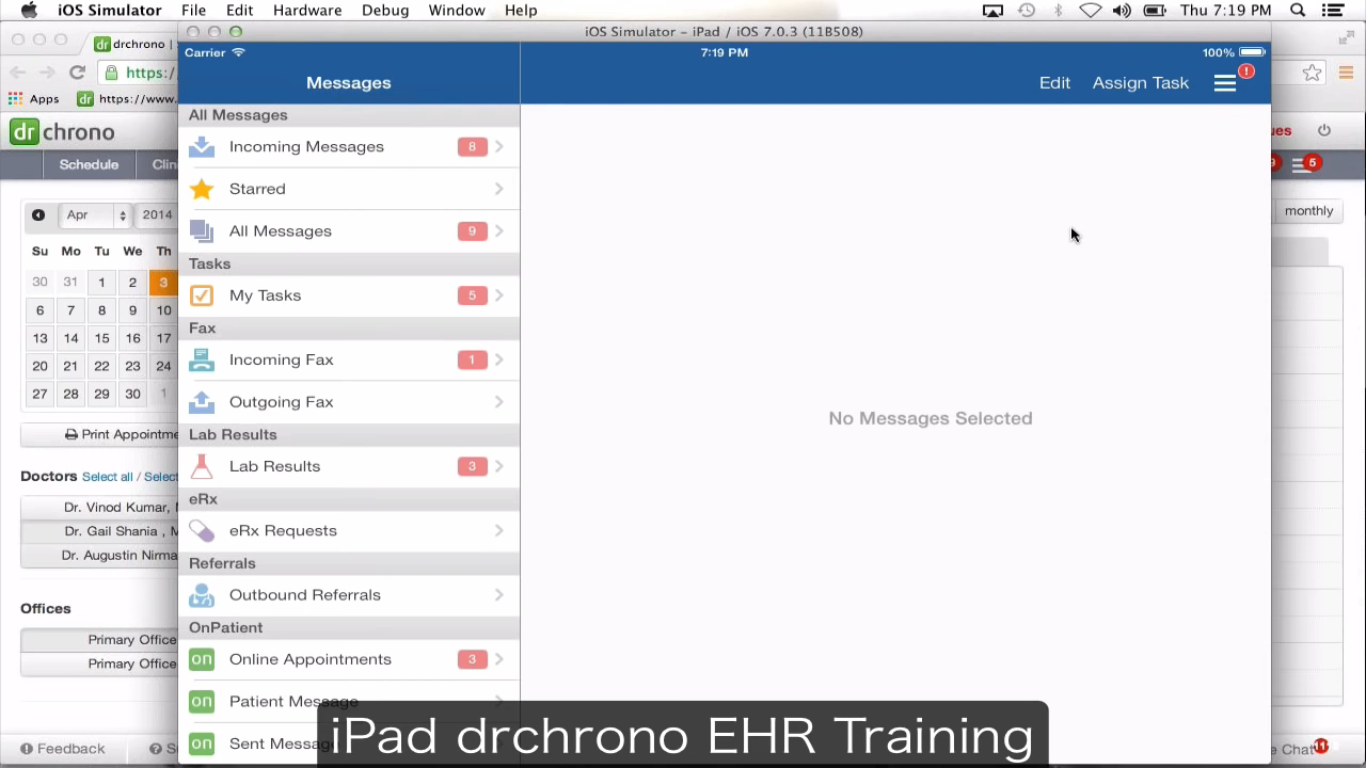Click the Print Appointments button
Viewport: 1366px width, 768px height.
100,435
